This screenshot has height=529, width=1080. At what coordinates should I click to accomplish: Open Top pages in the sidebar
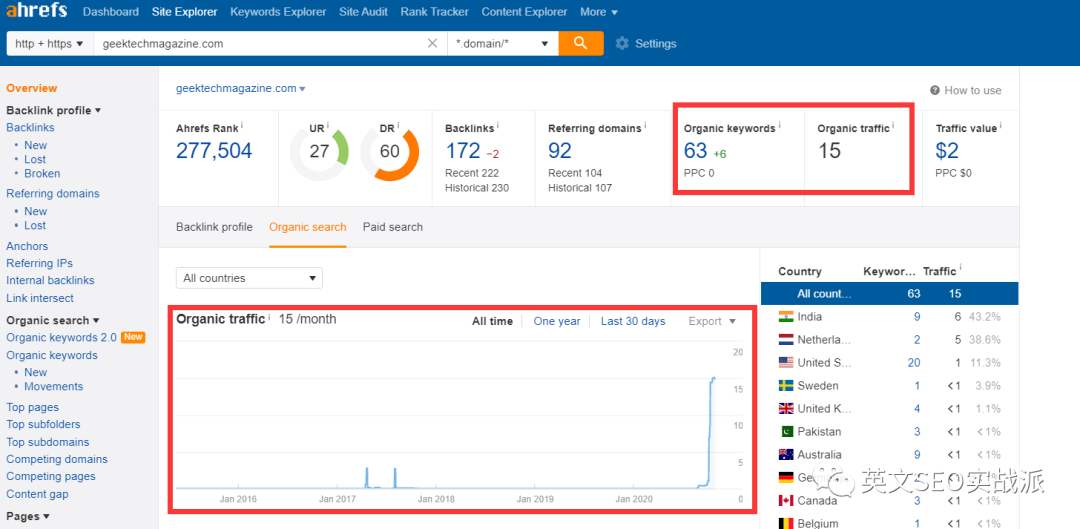pyautogui.click(x=32, y=407)
